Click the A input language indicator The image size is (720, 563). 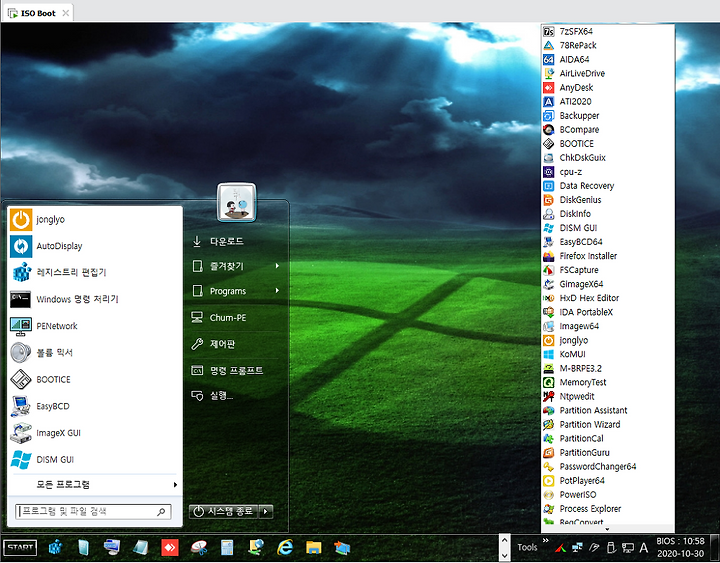click(644, 547)
